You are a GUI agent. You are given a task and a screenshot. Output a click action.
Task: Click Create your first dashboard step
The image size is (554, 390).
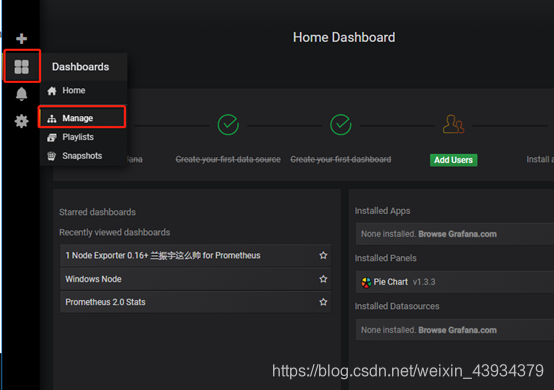pos(341,160)
